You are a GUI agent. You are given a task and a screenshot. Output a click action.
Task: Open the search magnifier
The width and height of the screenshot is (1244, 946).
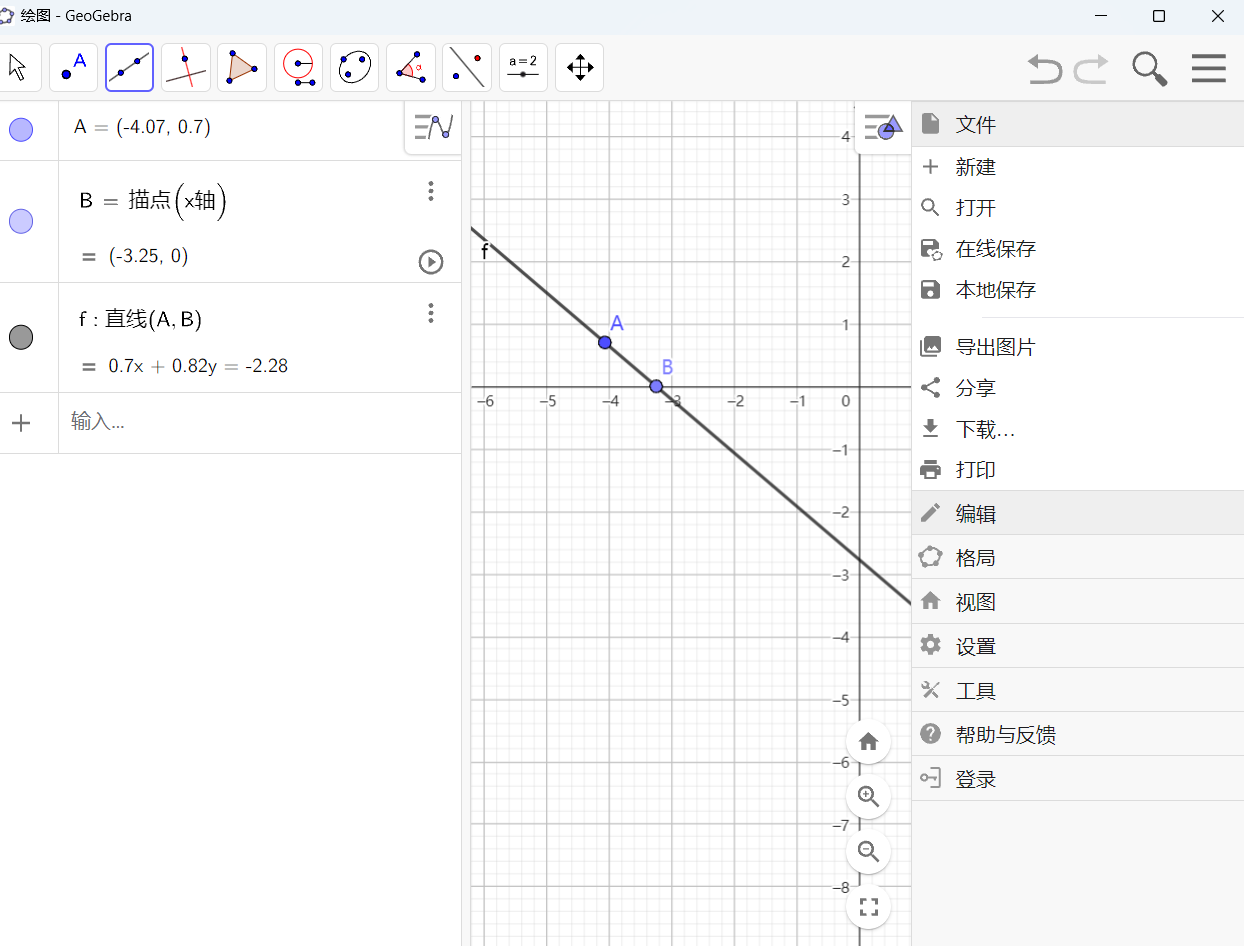1150,68
